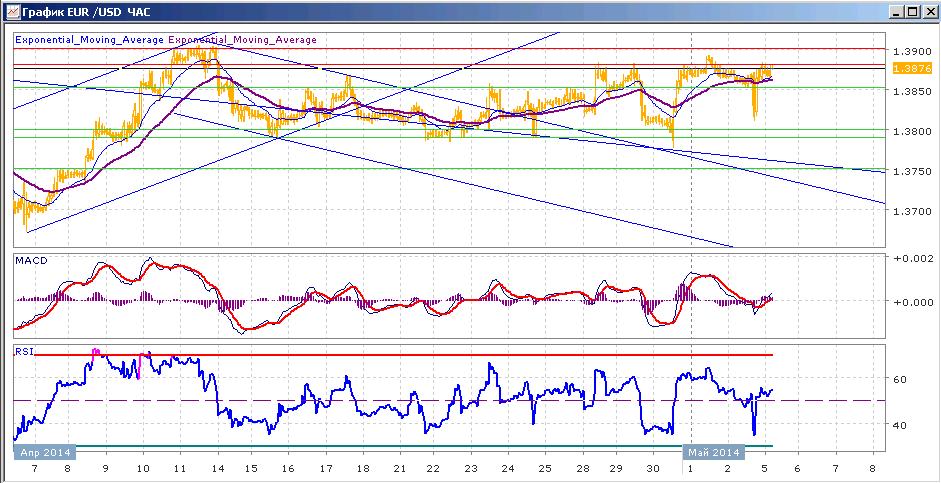The width and height of the screenshot is (941, 483).
Task: Click date 17 on the time axis
Action: (x=326, y=467)
